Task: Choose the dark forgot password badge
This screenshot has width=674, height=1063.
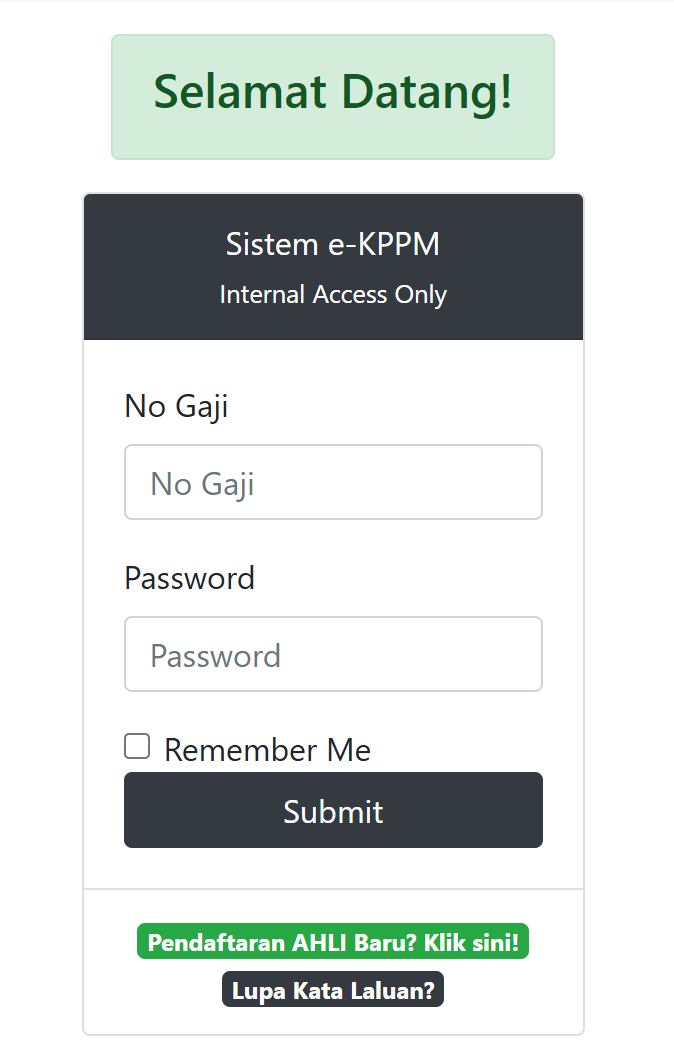Action: 333,991
